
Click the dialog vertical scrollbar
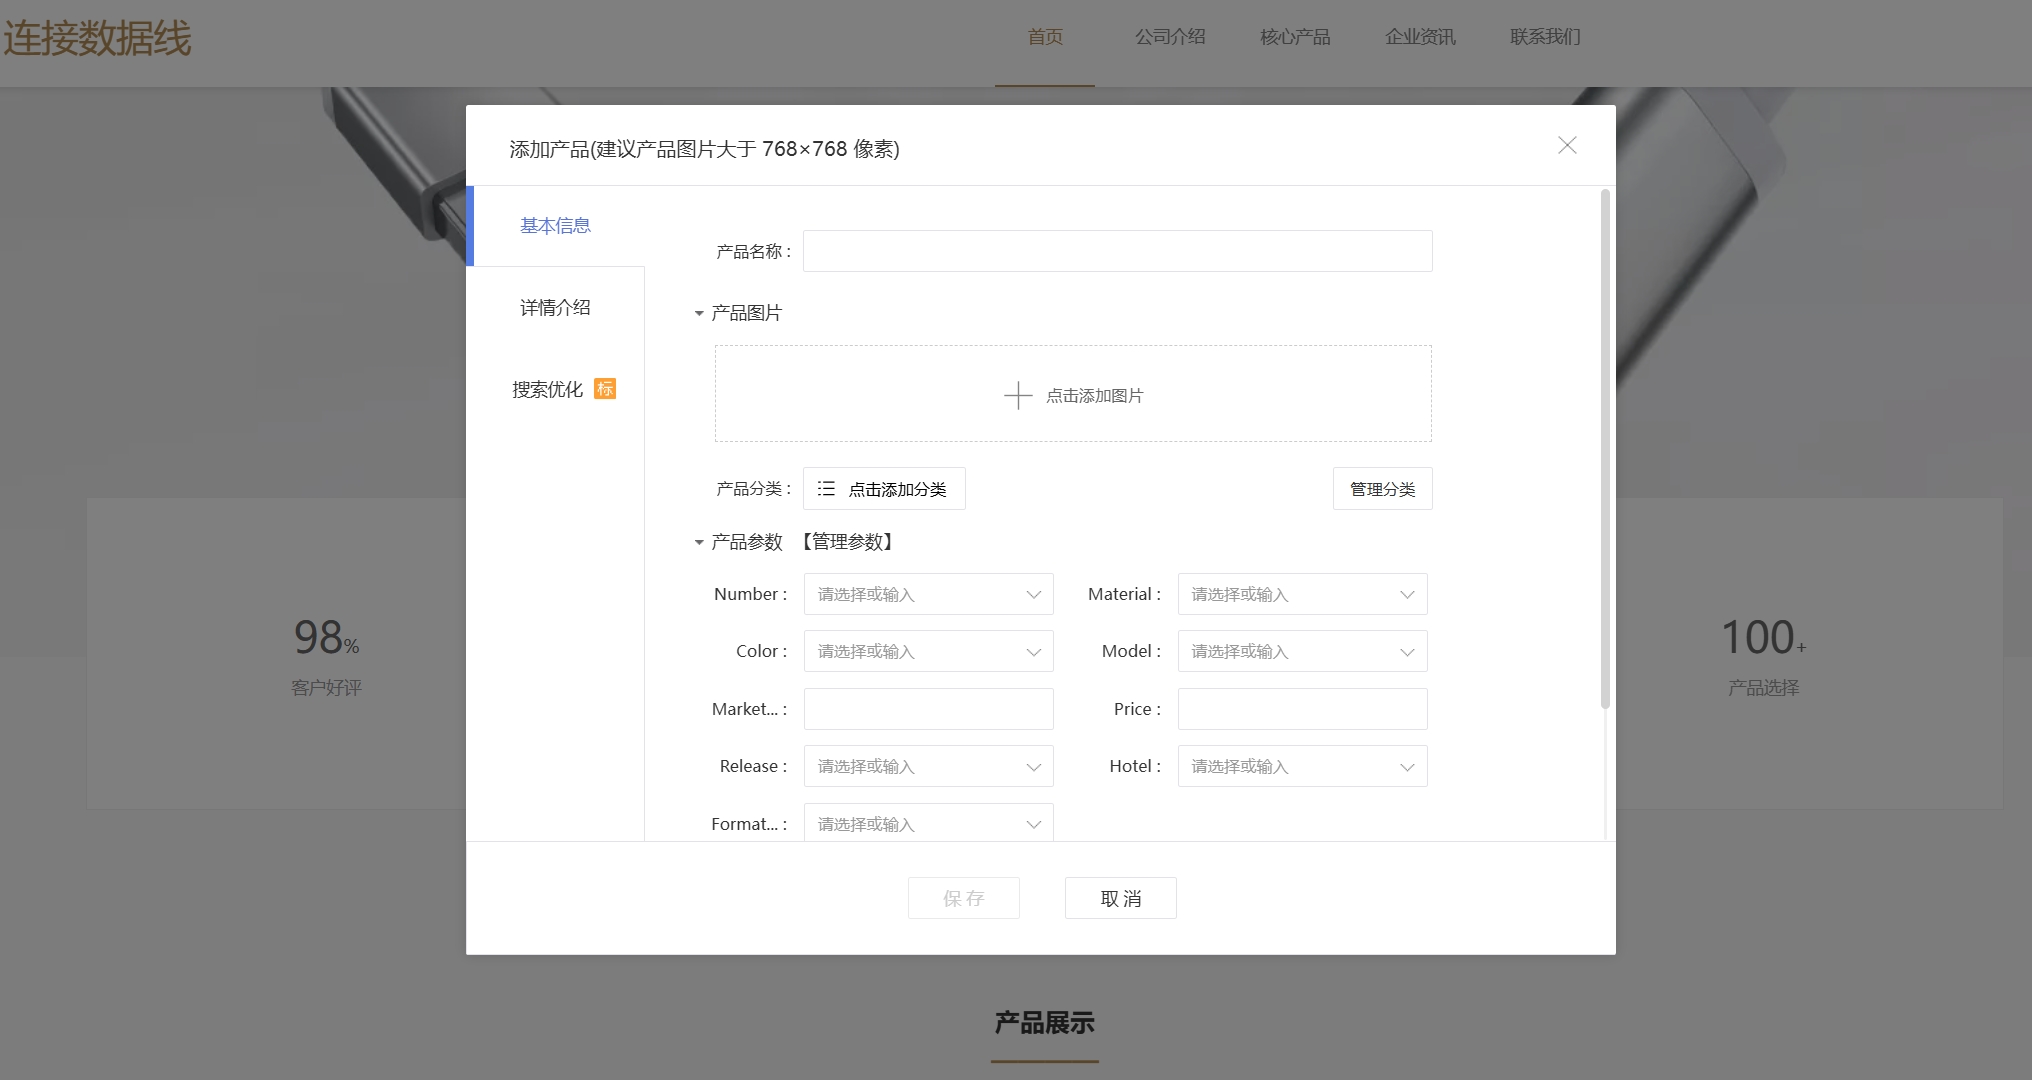(1605, 450)
